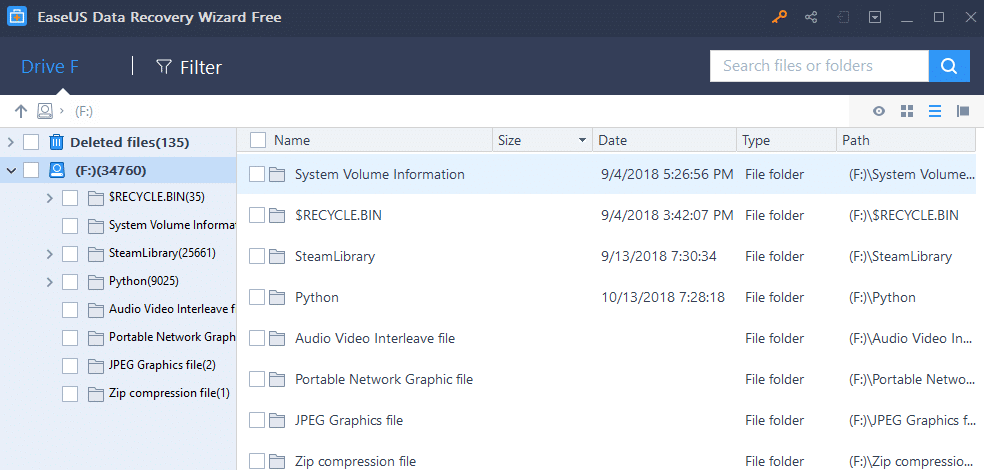
Task: Sort by the Name column header
Action: pyautogui.click(x=292, y=141)
